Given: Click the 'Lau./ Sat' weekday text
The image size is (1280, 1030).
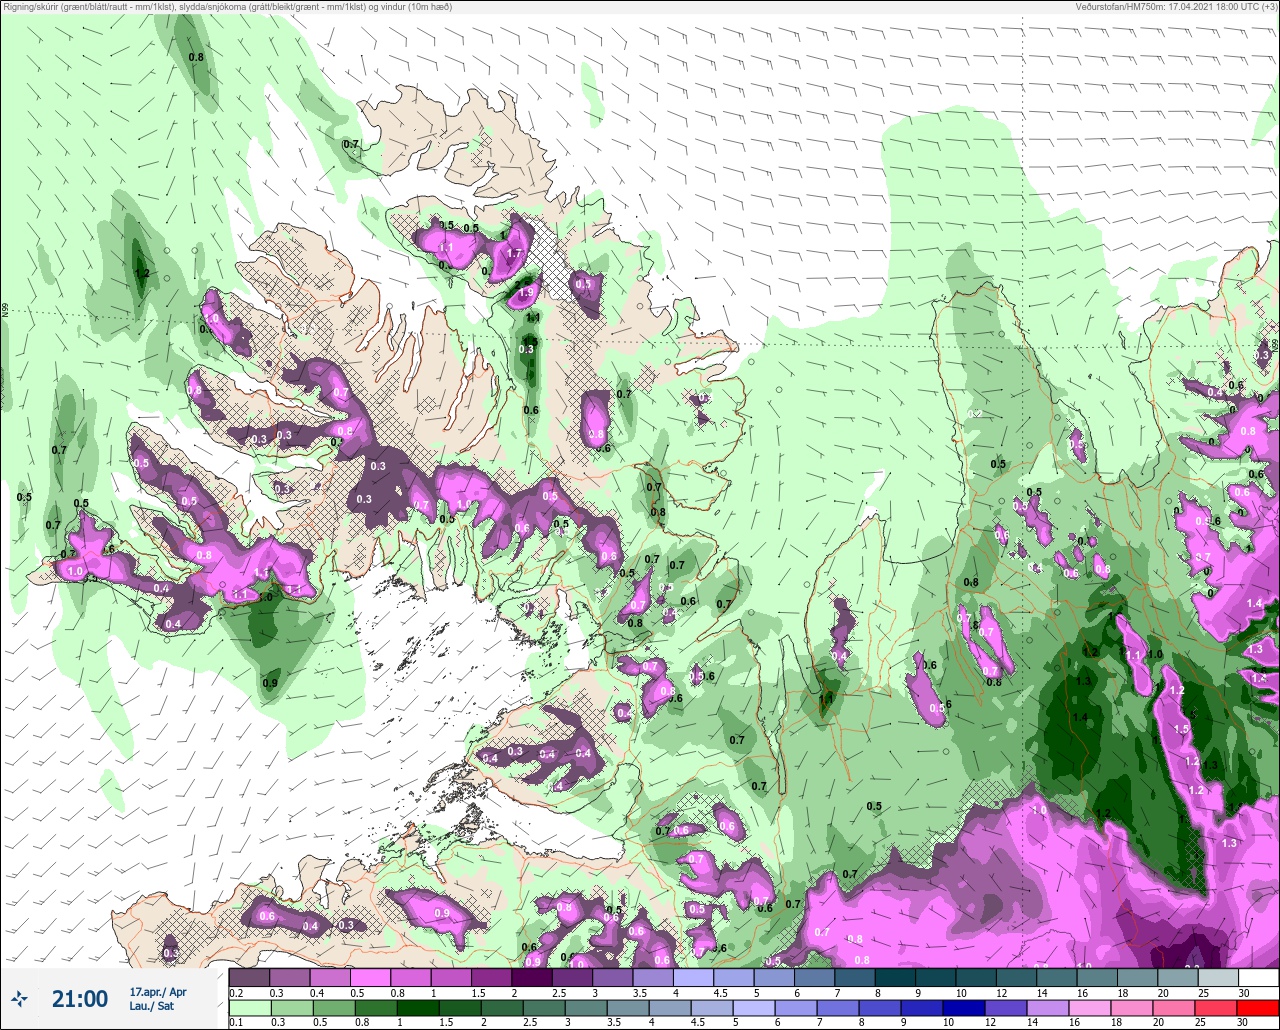Looking at the screenshot, I should tap(151, 1006).
